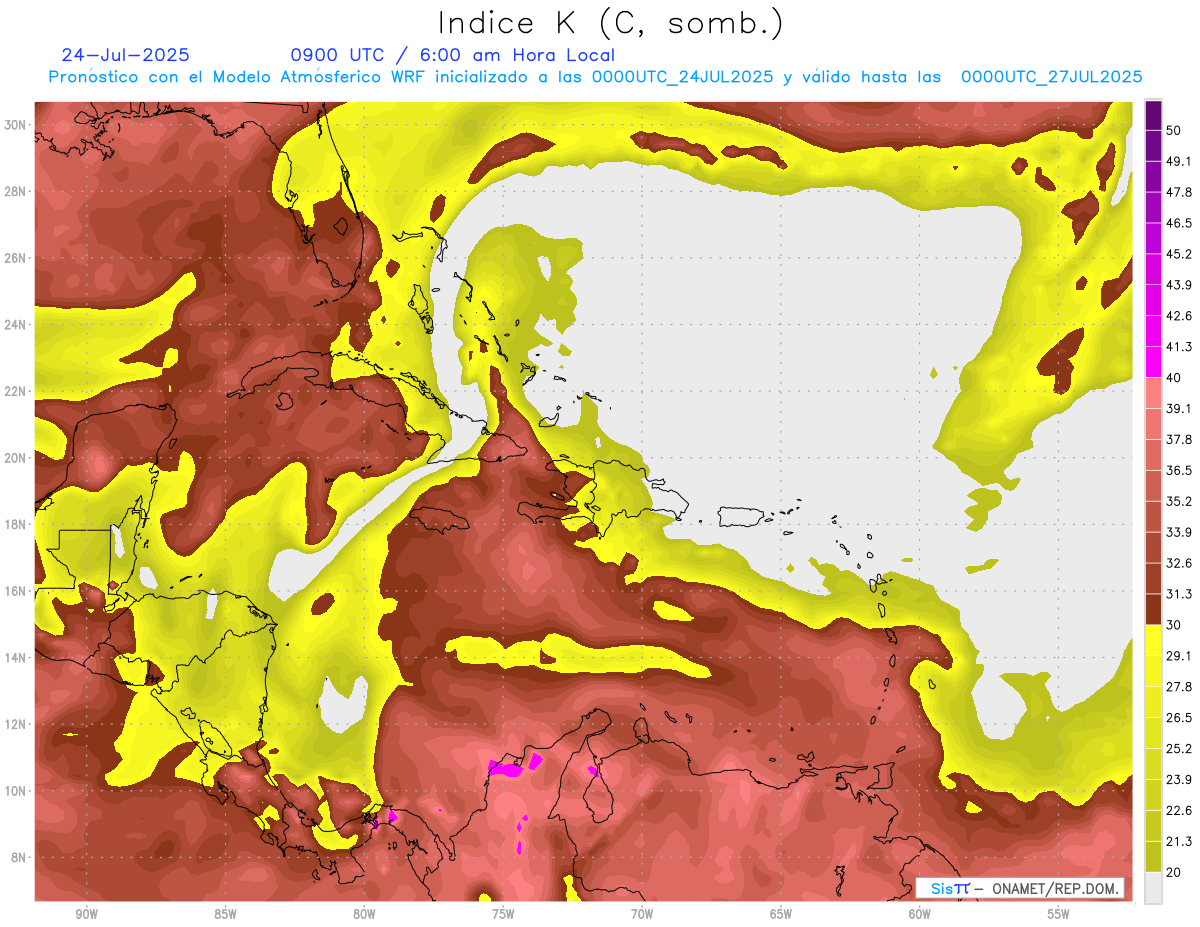Viewport: 1200px width, 927px height.
Task: Click the init time "0000UTC_24JUL2025"
Action: 682,77
